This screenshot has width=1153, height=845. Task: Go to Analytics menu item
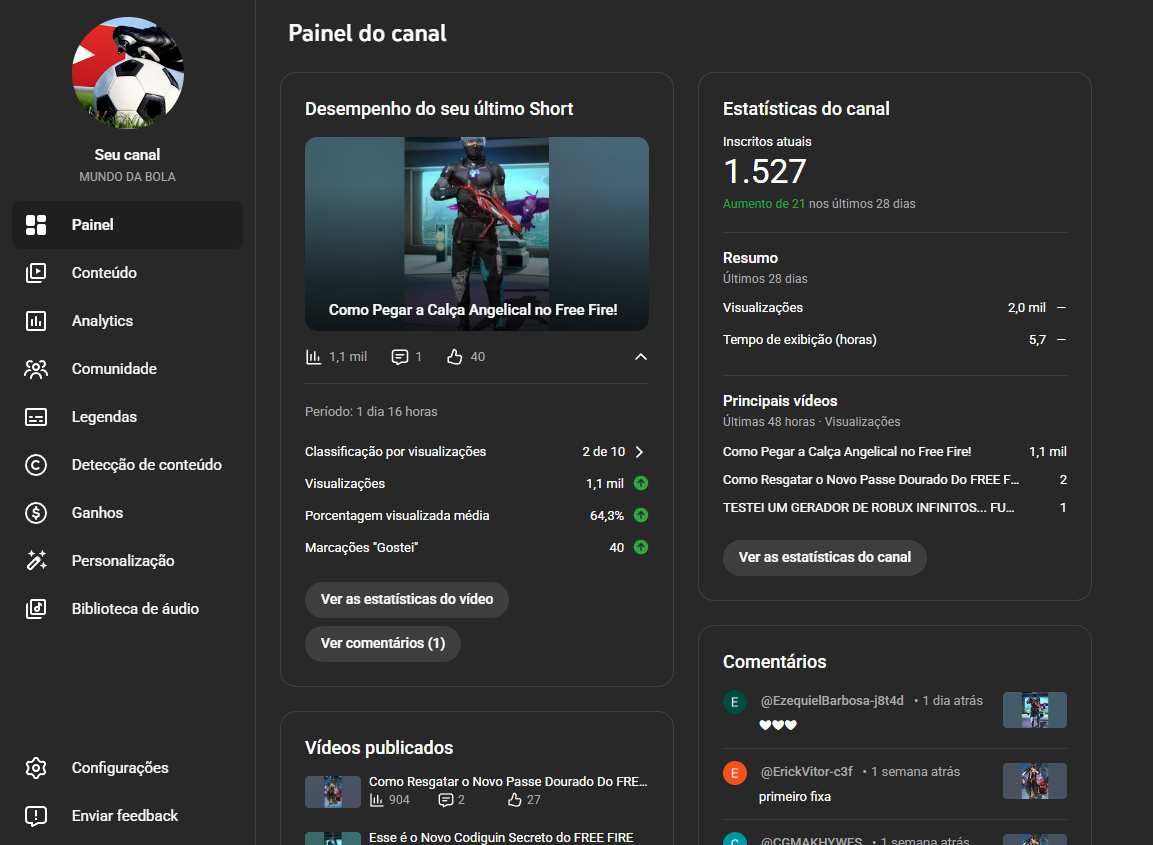[127, 321]
